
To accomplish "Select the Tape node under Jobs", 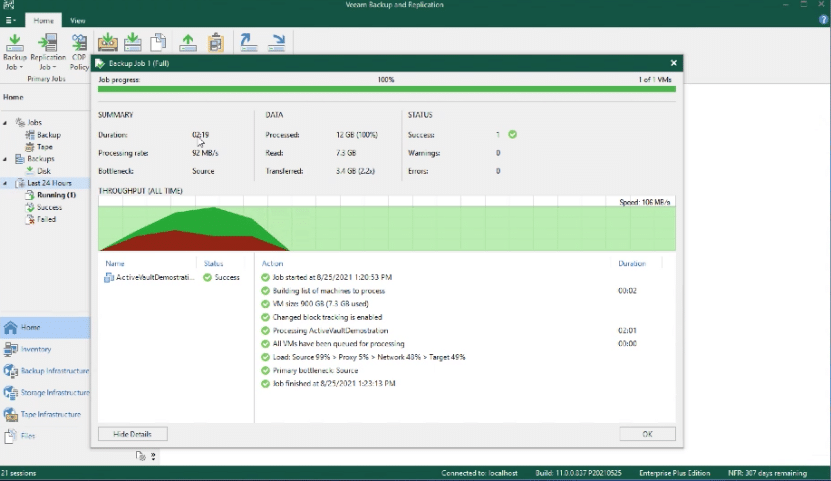I will pyautogui.click(x=39, y=147).
